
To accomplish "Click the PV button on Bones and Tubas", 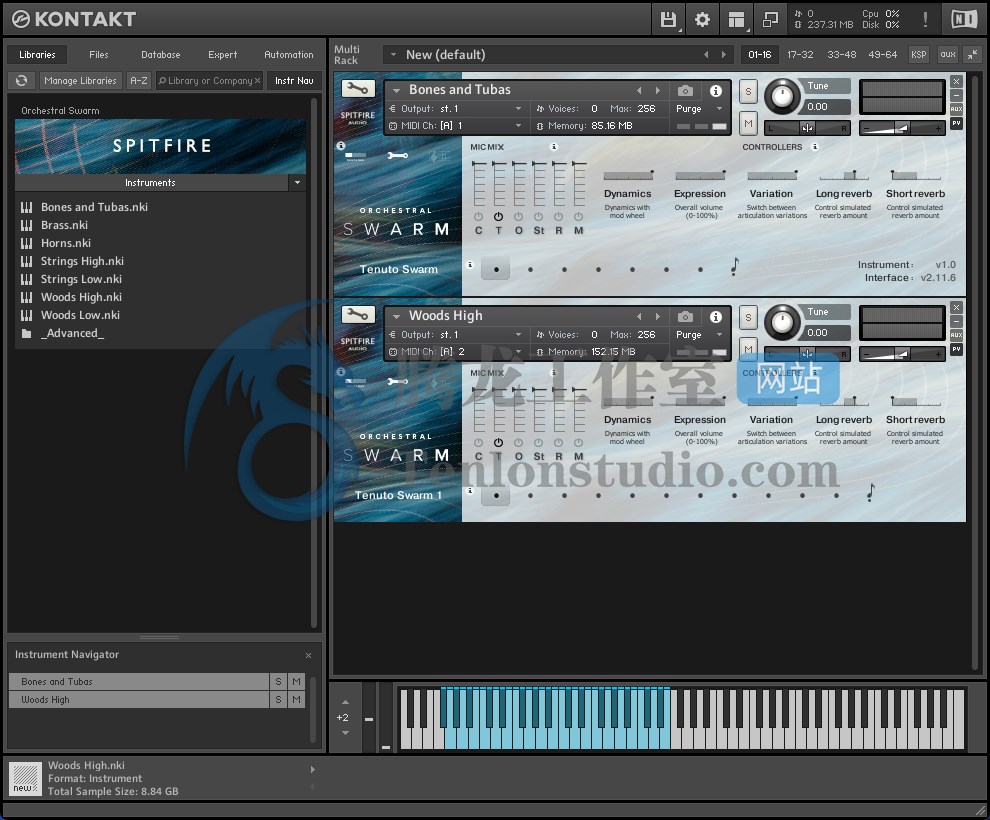I will point(957,123).
